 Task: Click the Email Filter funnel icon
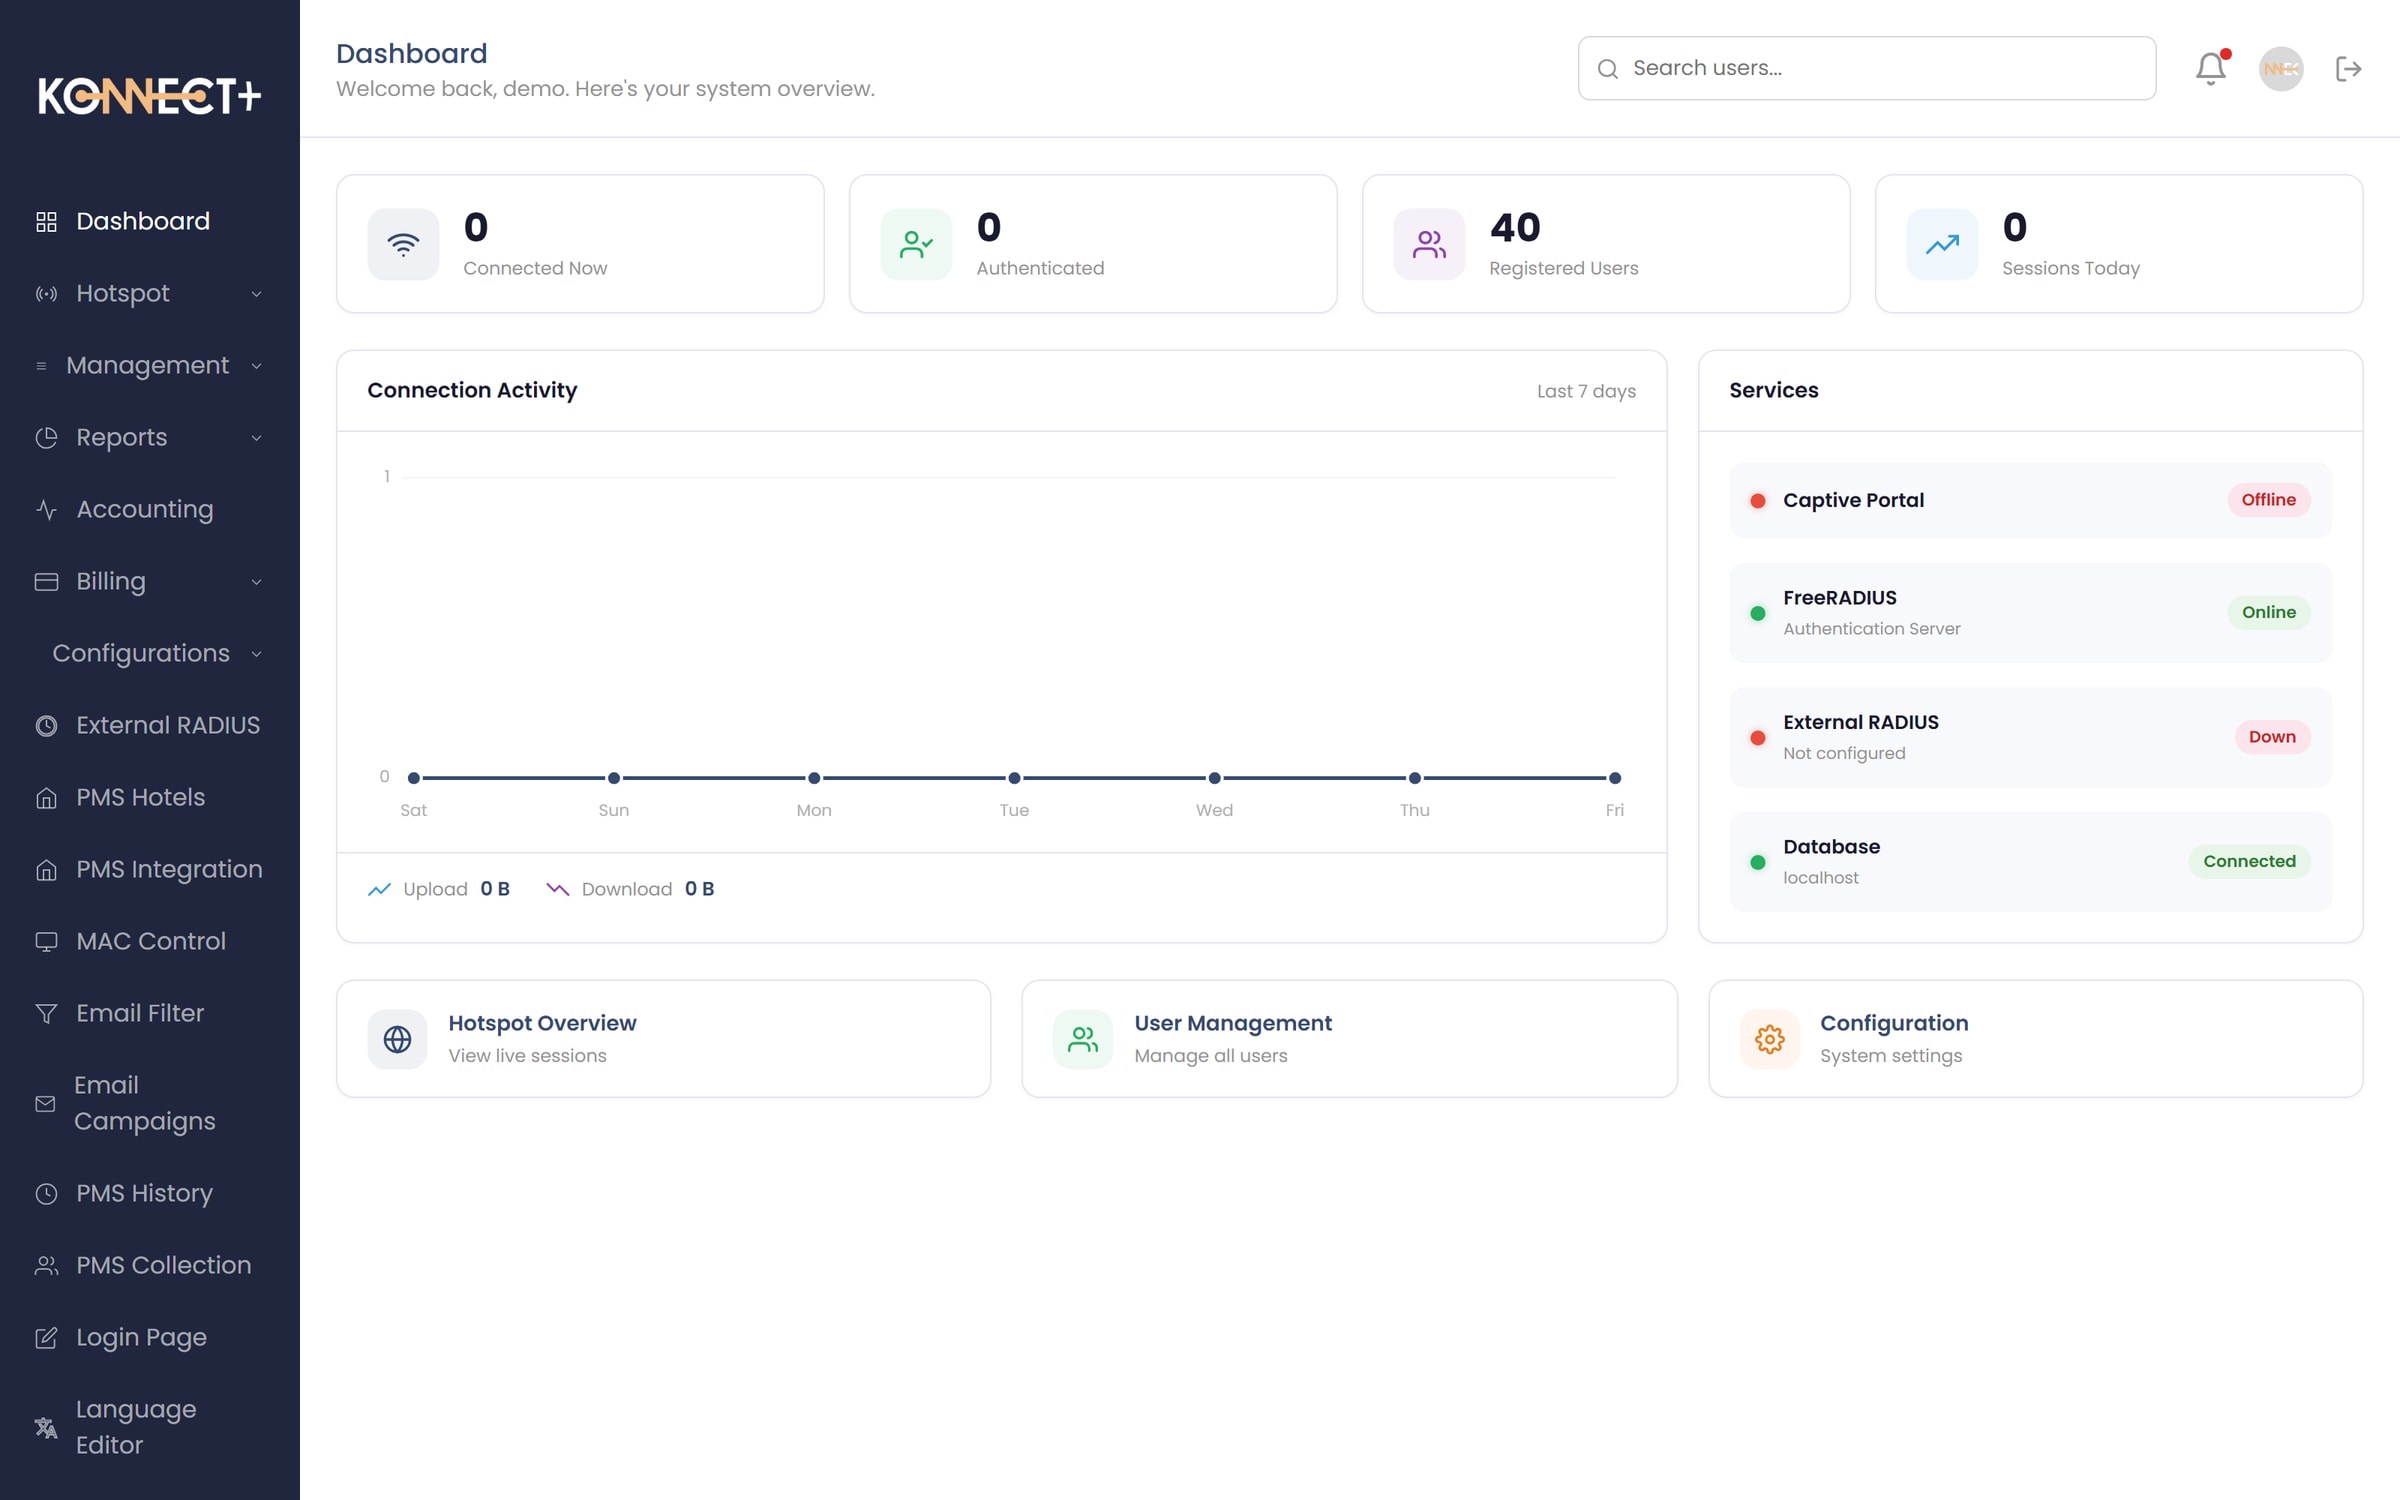point(46,1014)
